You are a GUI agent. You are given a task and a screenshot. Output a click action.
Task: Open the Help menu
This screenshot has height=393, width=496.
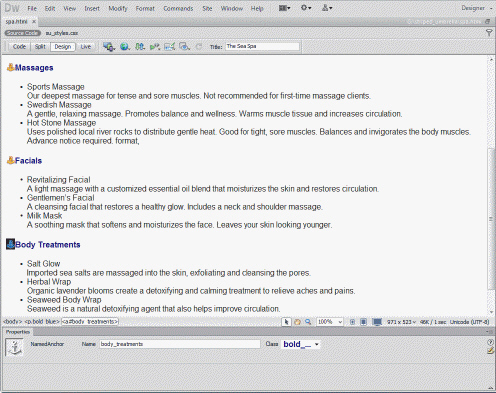coord(257,8)
